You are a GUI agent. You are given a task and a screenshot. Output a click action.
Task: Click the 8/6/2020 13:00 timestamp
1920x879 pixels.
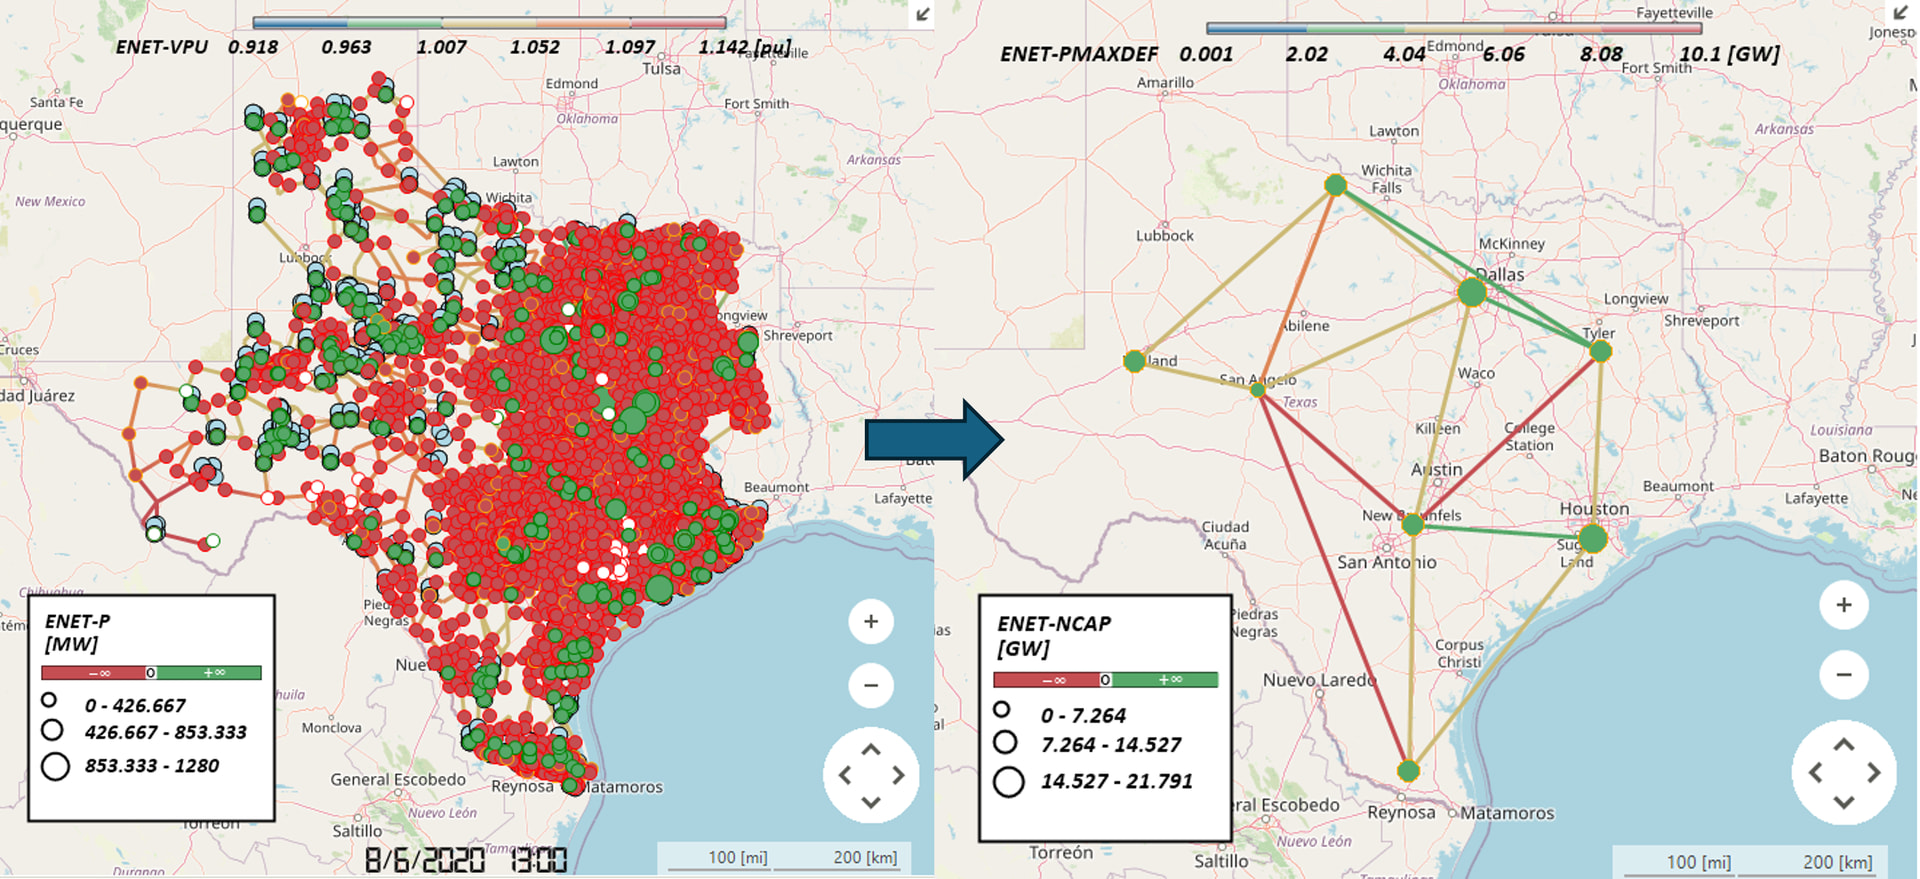point(465,860)
